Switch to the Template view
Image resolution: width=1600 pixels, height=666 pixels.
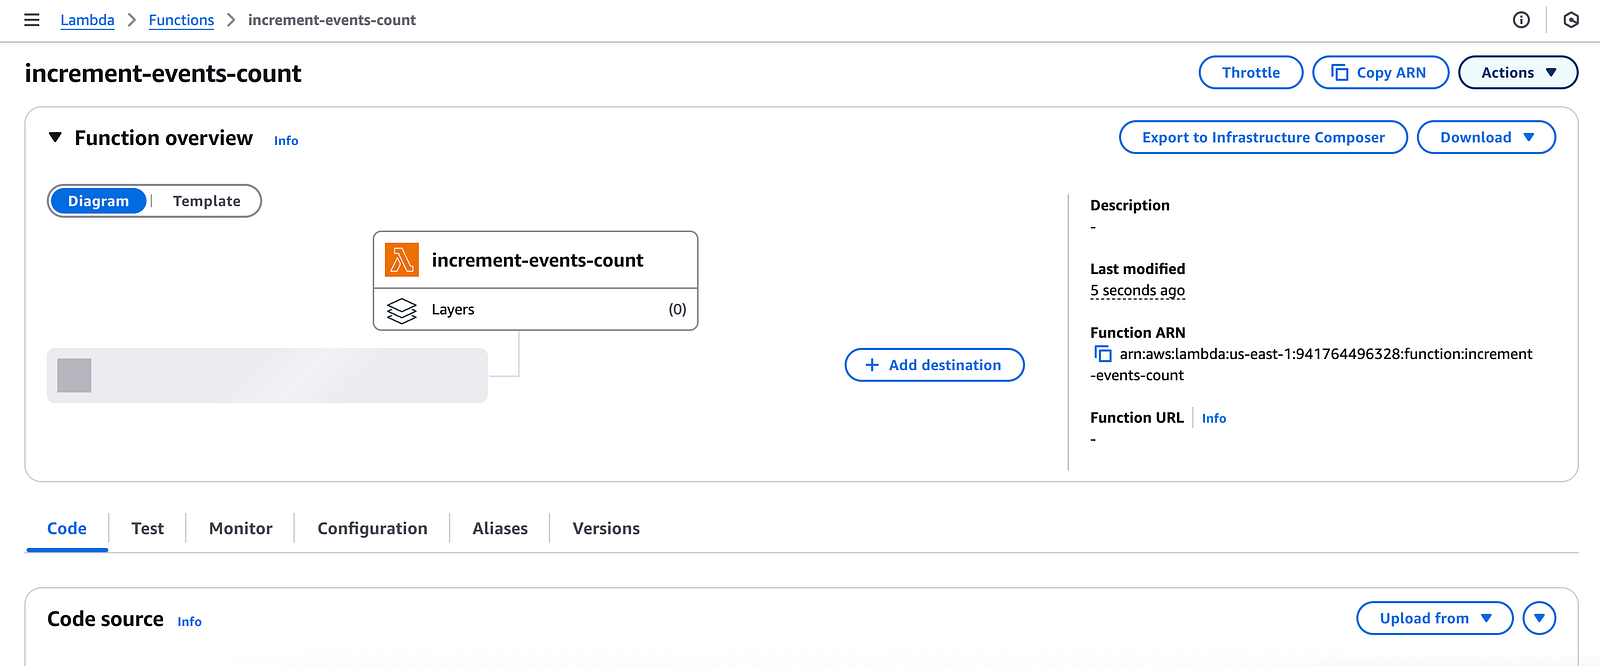click(x=206, y=201)
